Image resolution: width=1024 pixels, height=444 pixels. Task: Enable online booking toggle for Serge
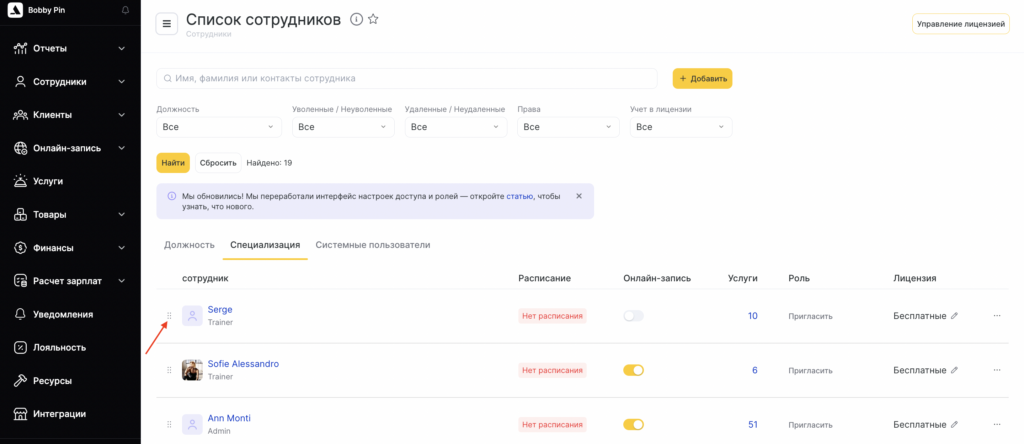tap(633, 316)
